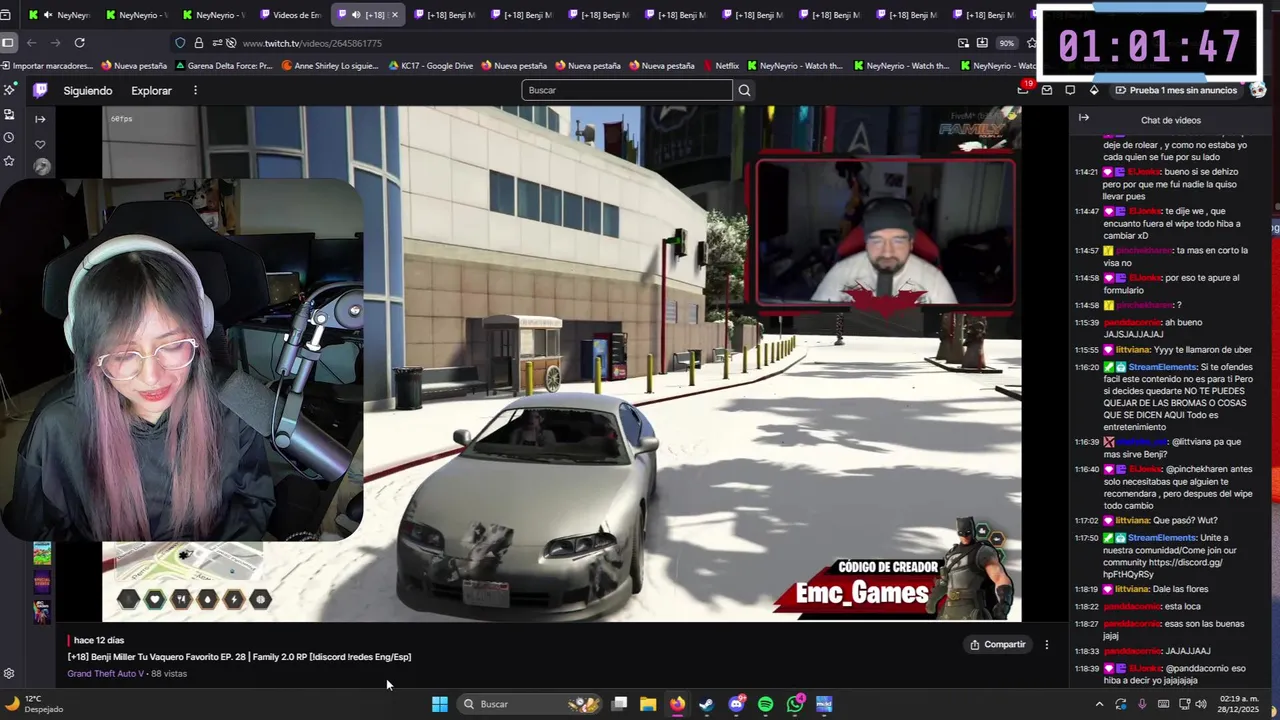1280x720 pixels.
Task: Click the StreamElements name at 1:16:20
Action: tap(1163, 367)
